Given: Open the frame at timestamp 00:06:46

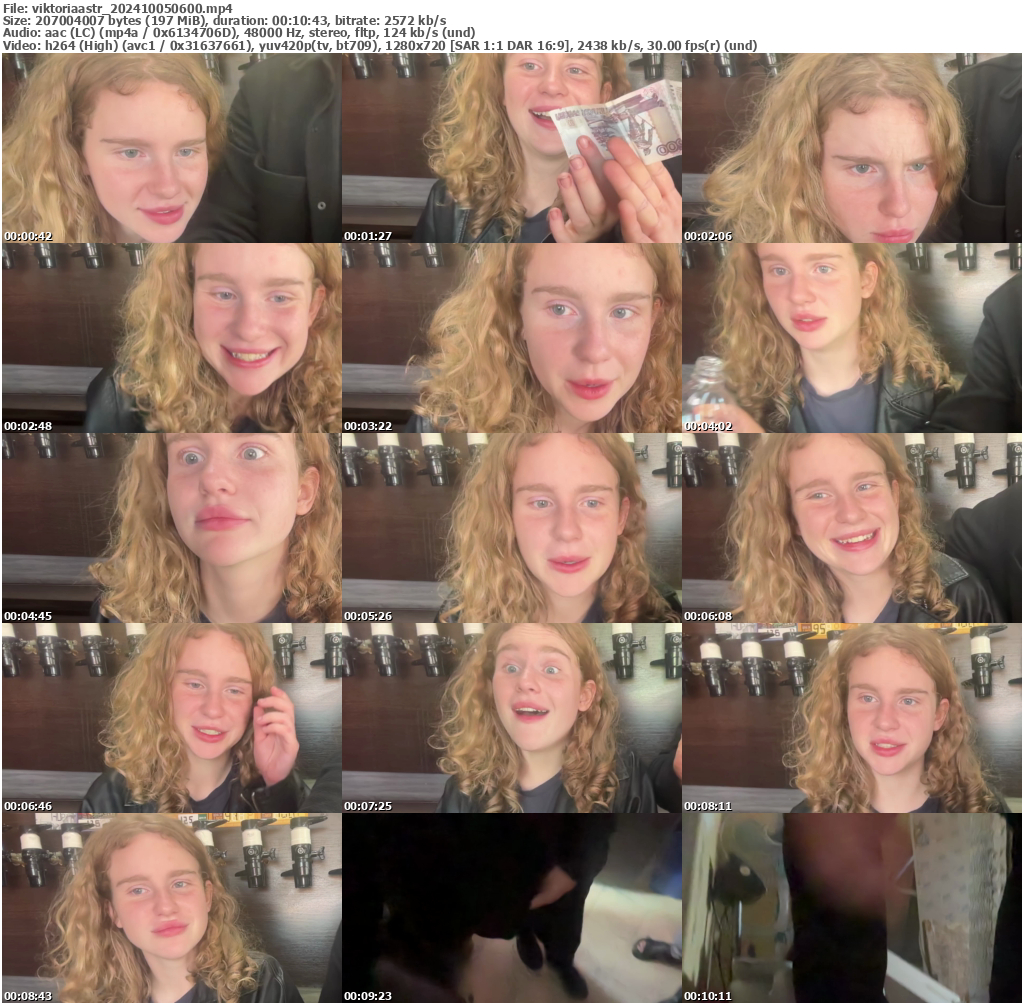Looking at the screenshot, I should (170, 717).
